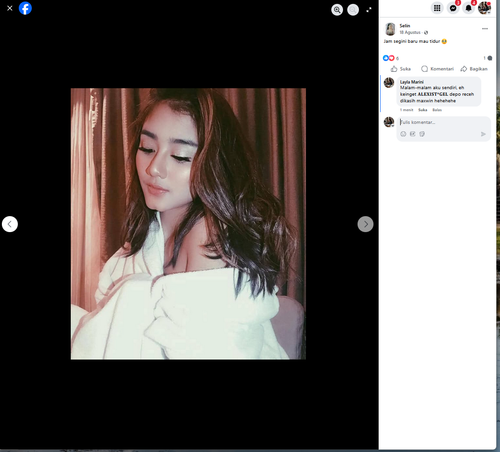Reply to Layla Marini's comment with Balas

(x=437, y=110)
